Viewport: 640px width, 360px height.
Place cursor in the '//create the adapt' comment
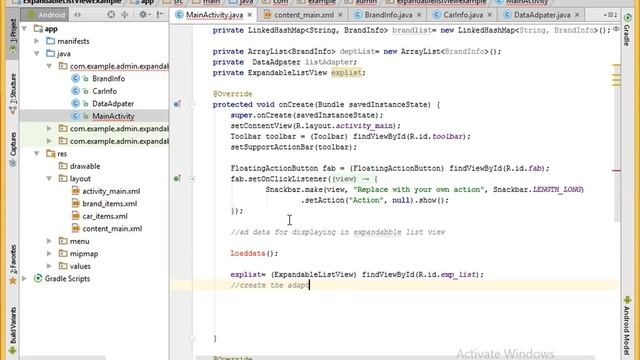click(269, 285)
